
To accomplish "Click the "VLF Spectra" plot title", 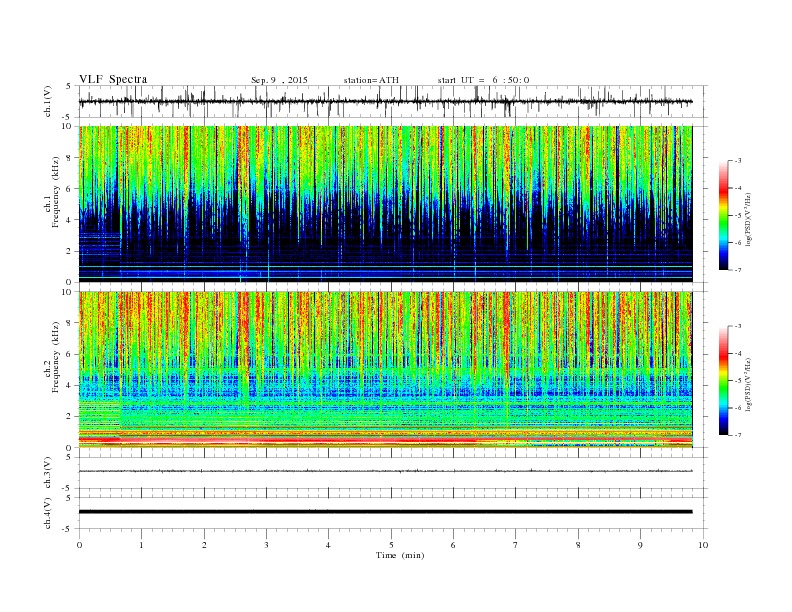I will pos(113,79).
